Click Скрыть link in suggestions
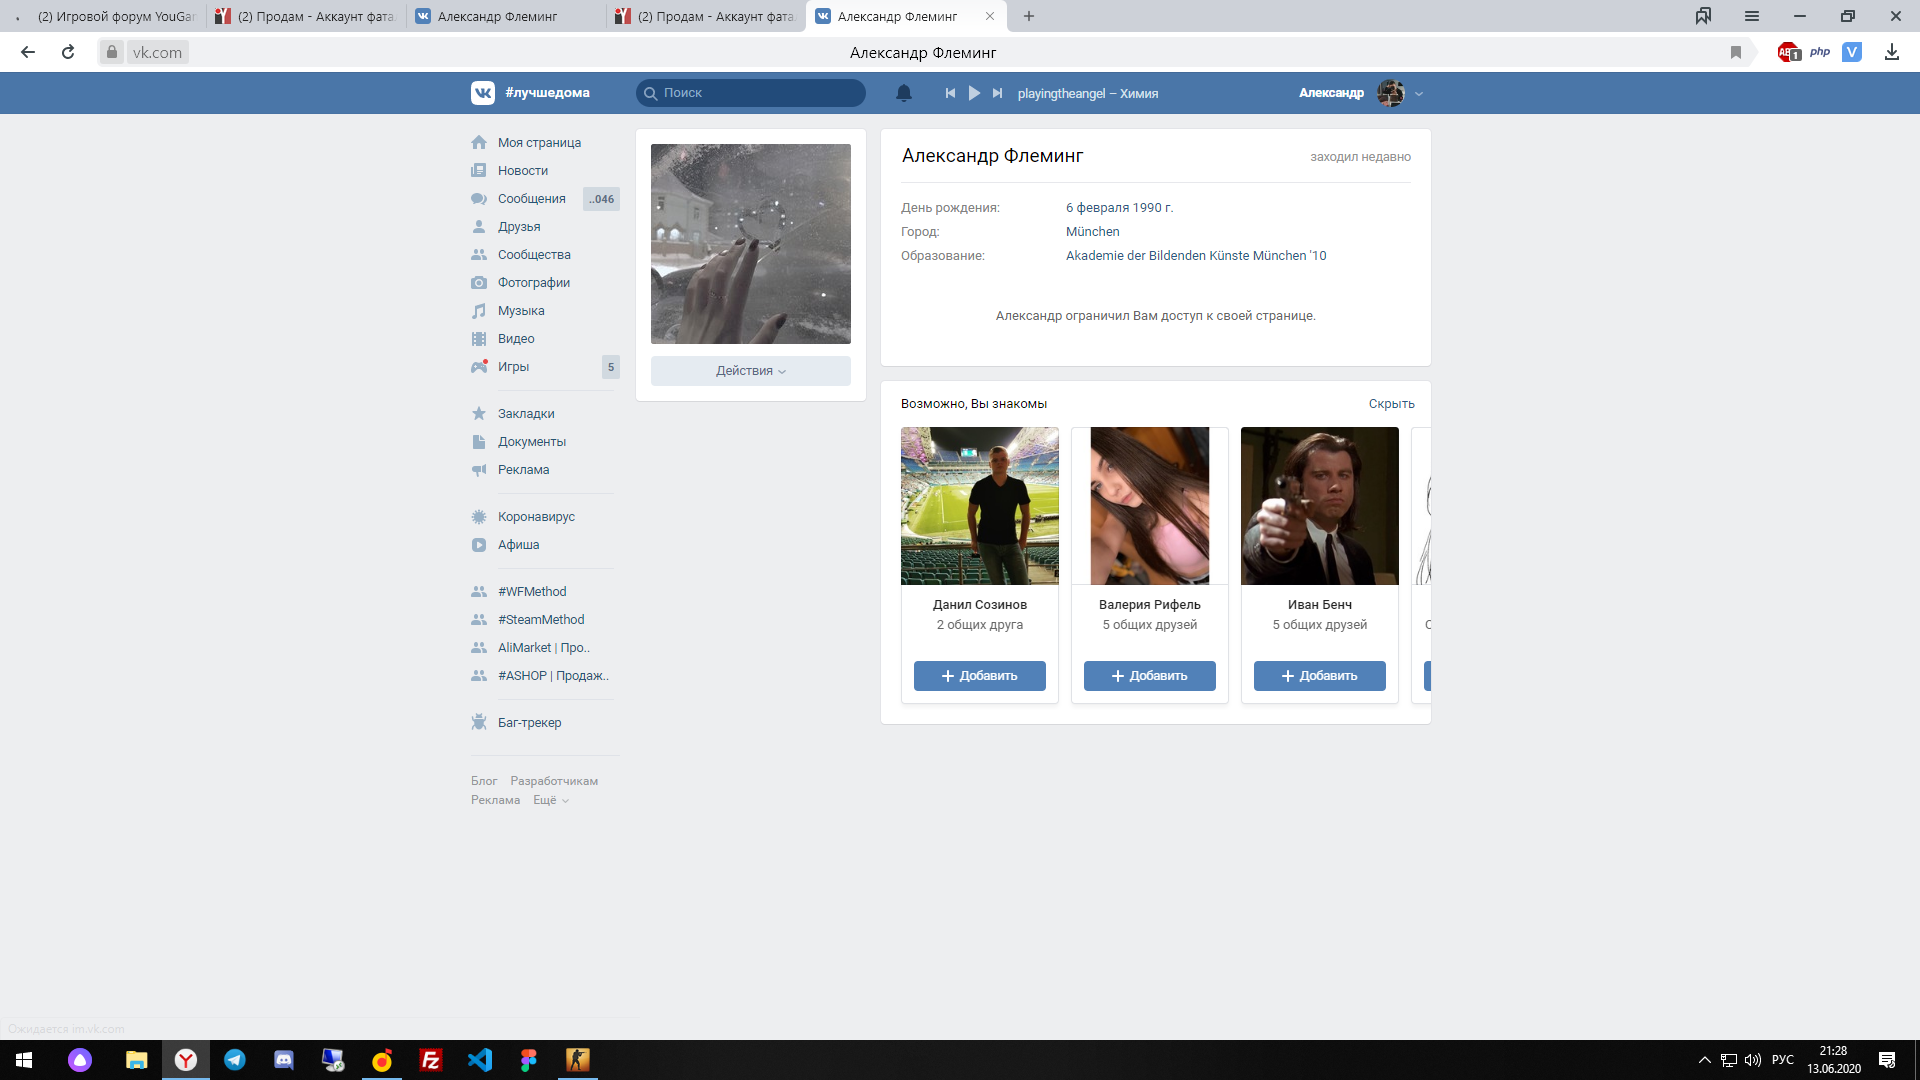 point(1391,404)
